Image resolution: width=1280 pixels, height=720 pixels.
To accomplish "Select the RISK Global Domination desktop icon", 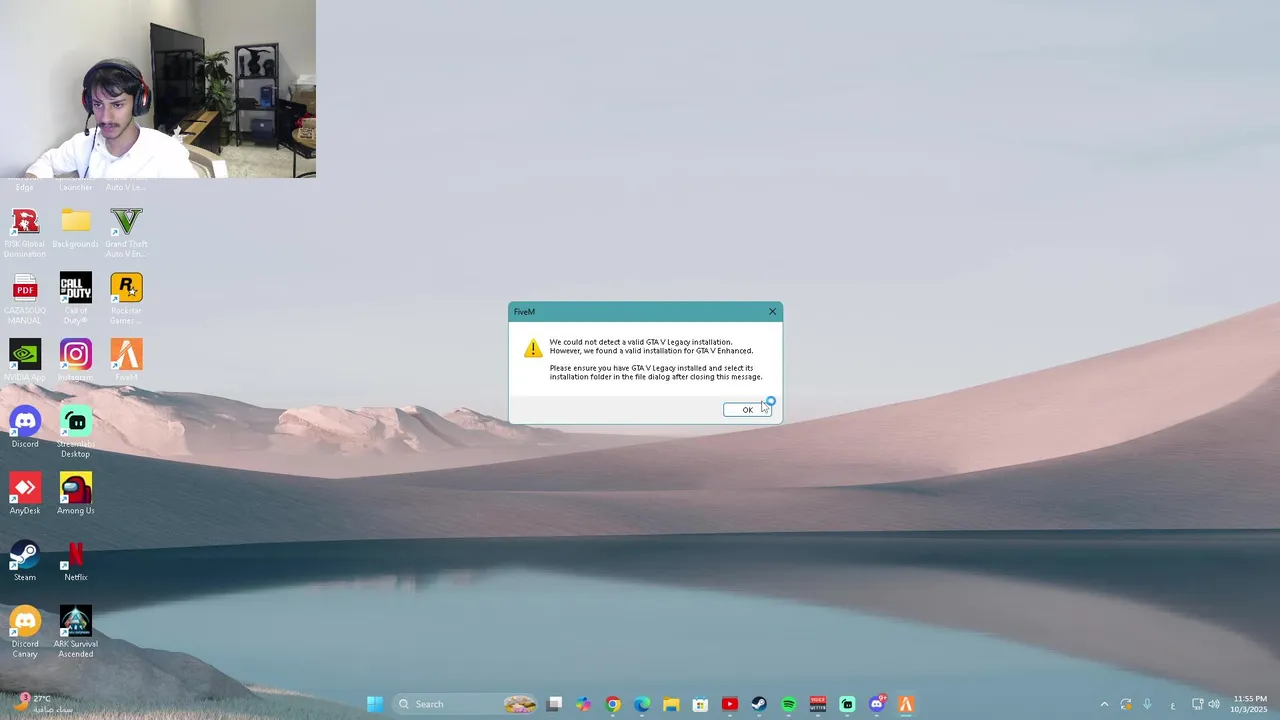I will (25, 233).
